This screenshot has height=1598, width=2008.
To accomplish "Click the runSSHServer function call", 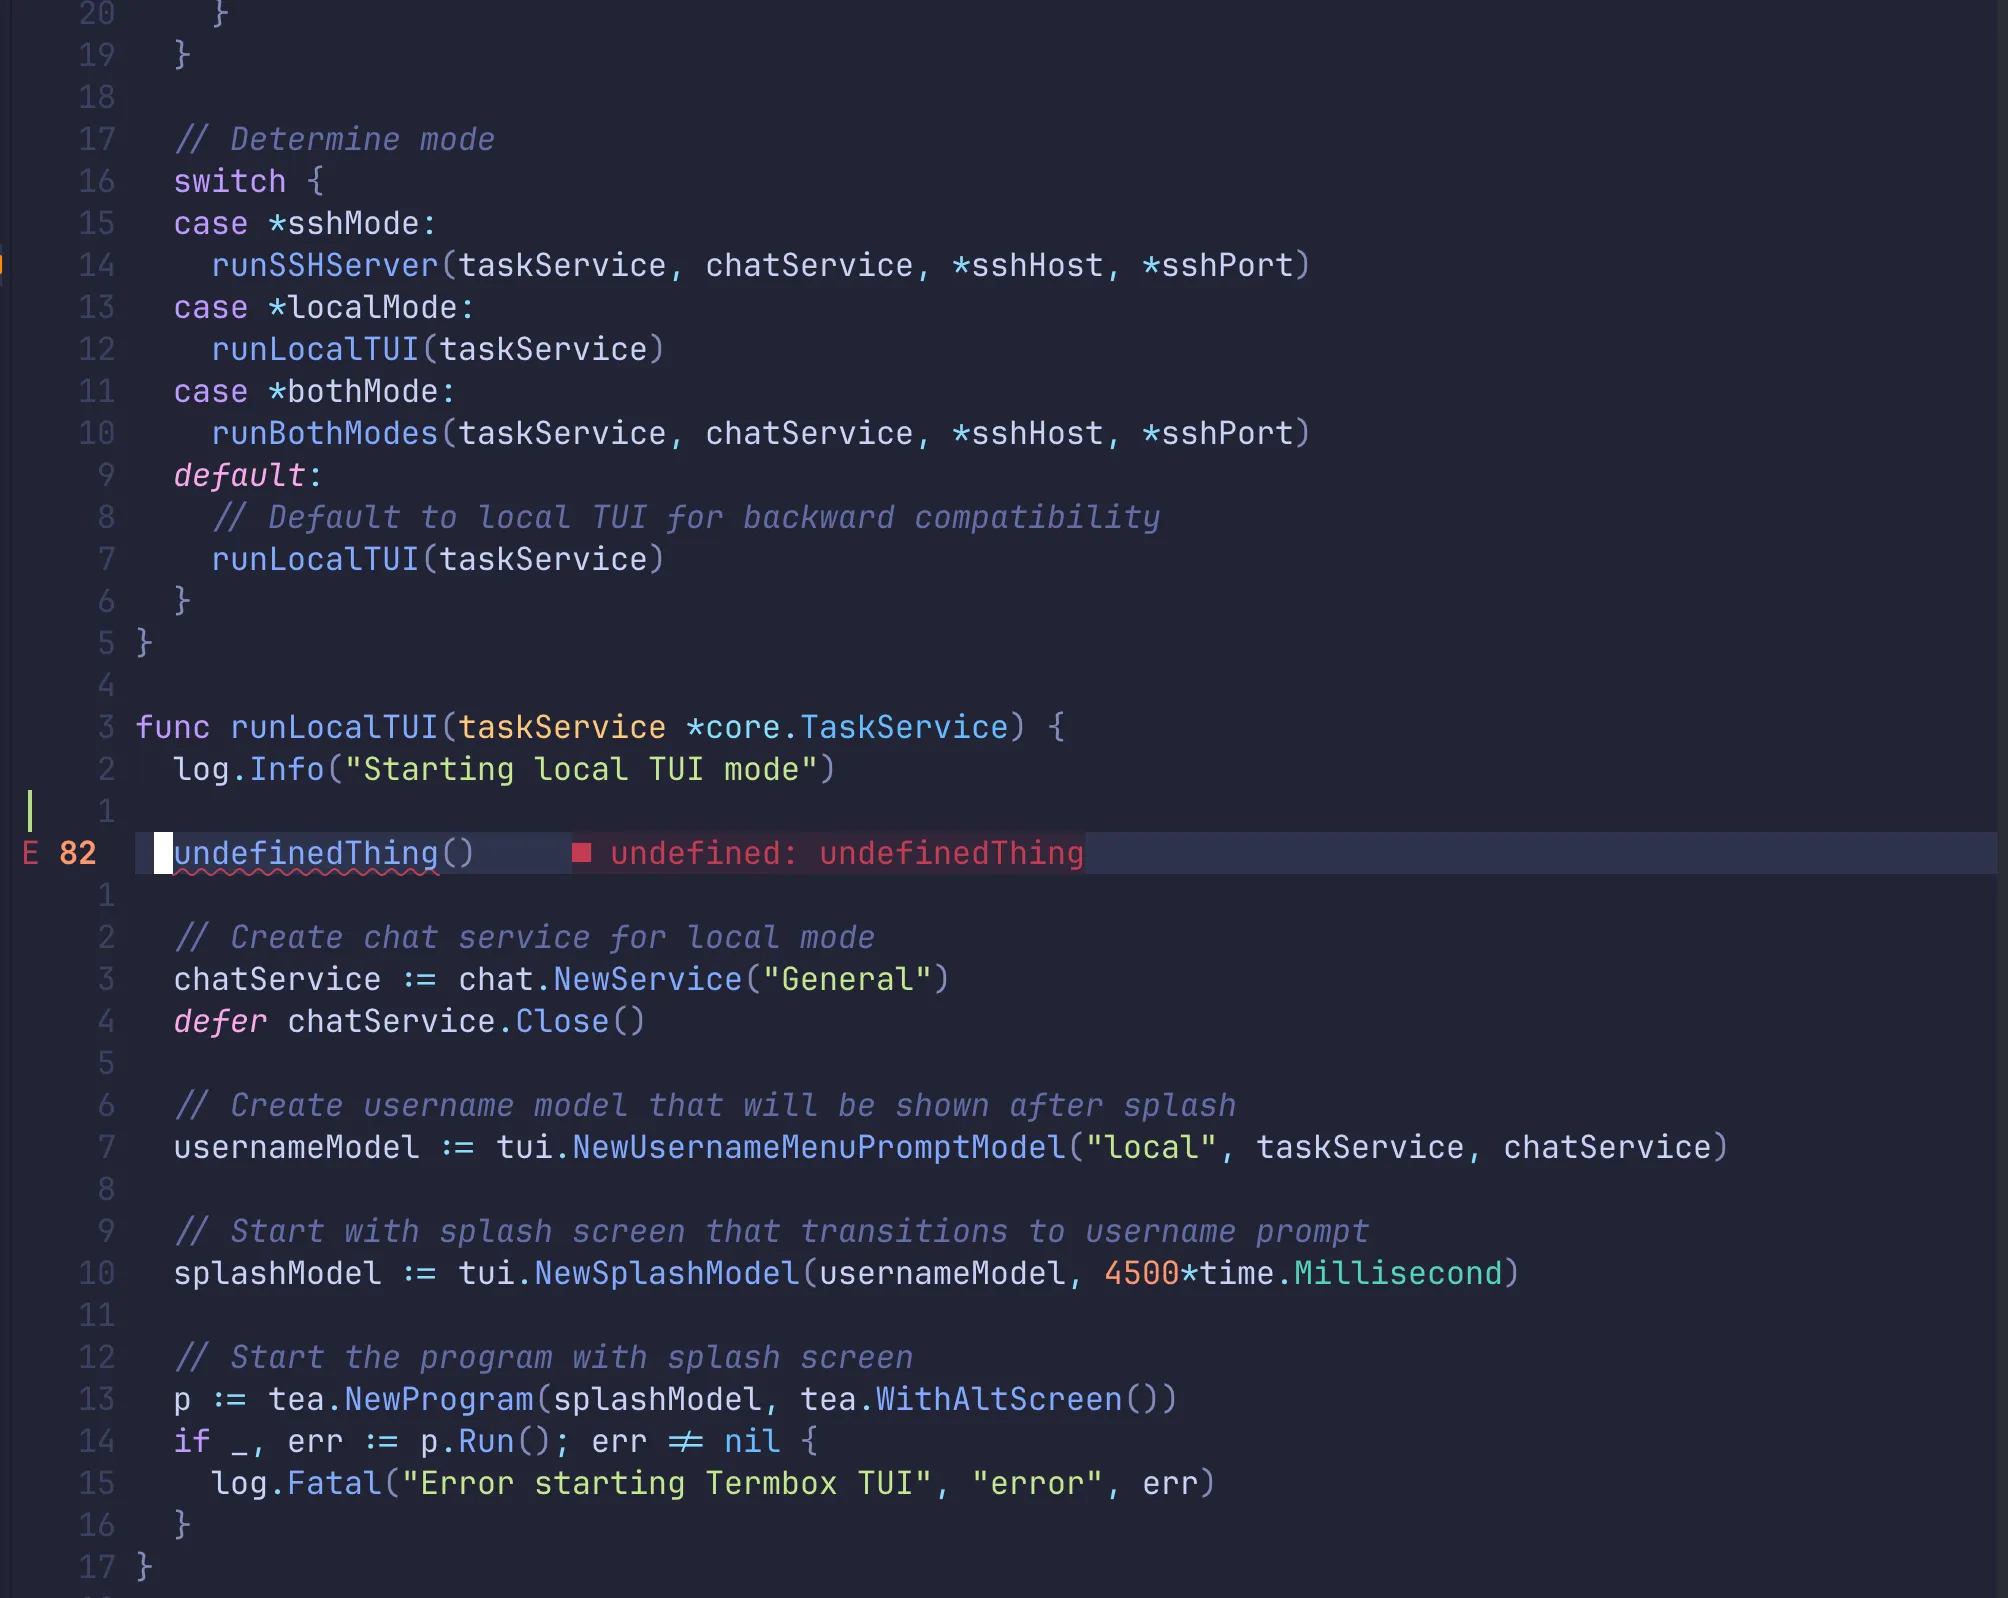I will pyautogui.click(x=325, y=265).
